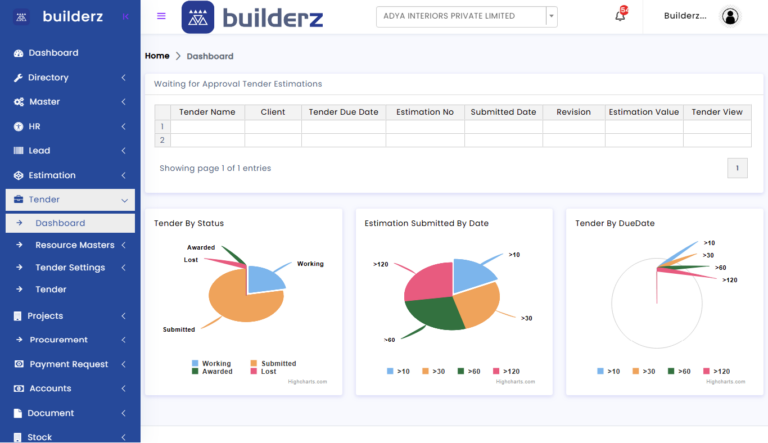Click the Tender briefcase icon

[x=19, y=199]
